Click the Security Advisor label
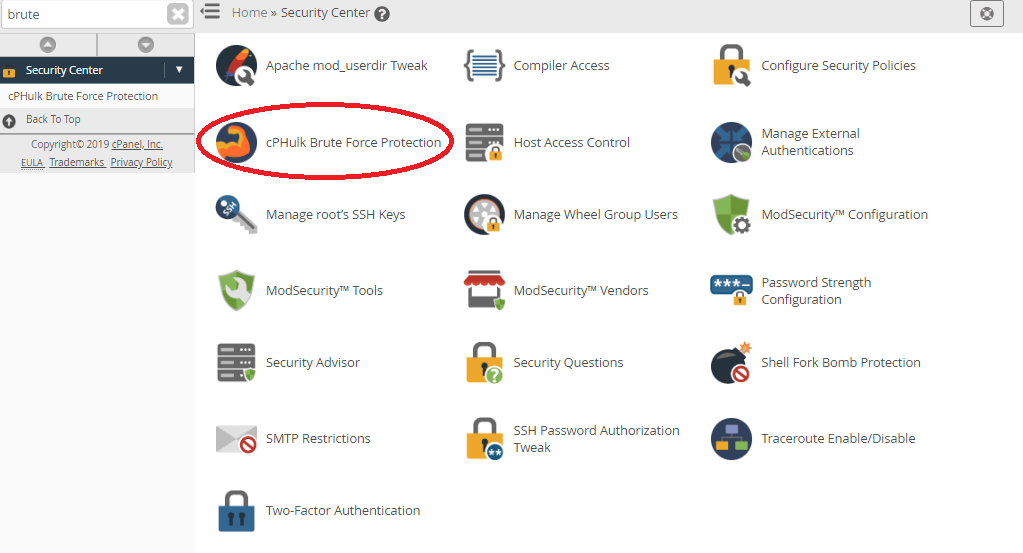This screenshot has width=1023, height=553. 313,363
